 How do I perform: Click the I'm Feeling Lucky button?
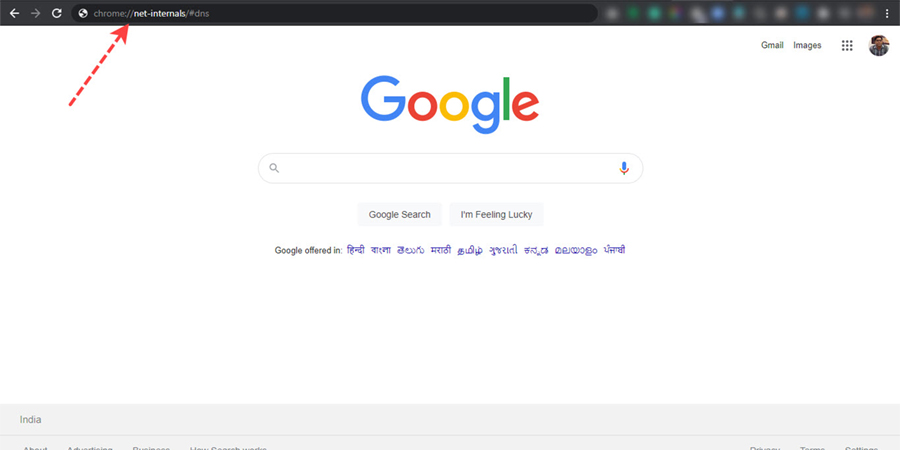(496, 215)
